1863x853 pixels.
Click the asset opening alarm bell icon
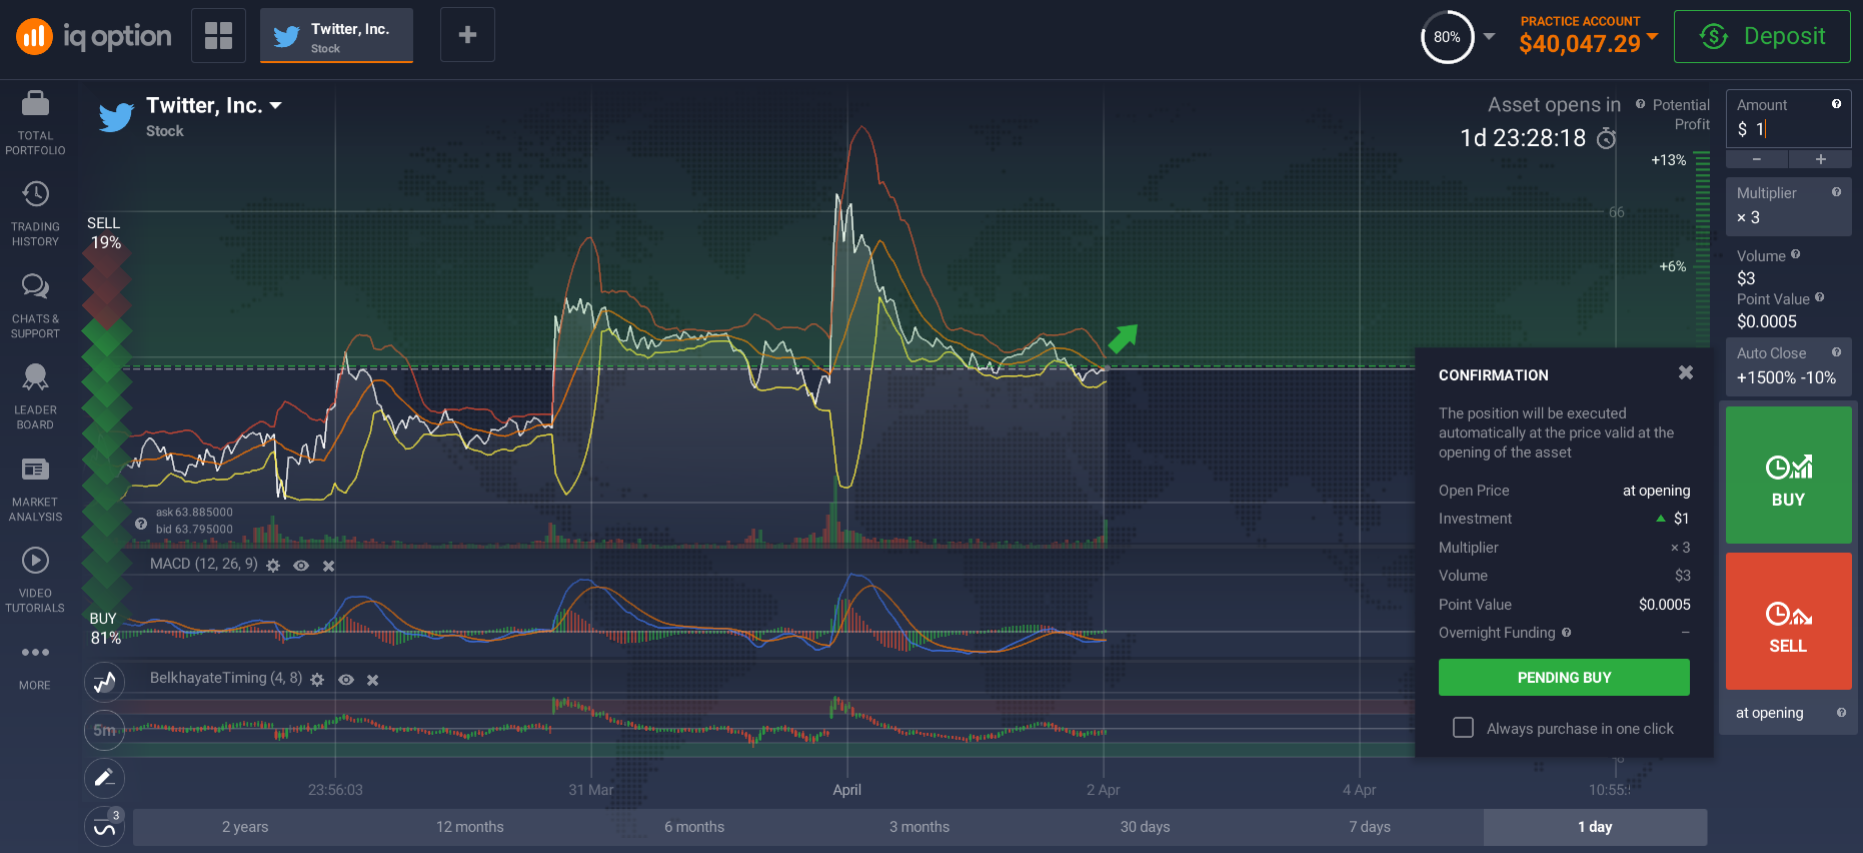click(x=1606, y=138)
